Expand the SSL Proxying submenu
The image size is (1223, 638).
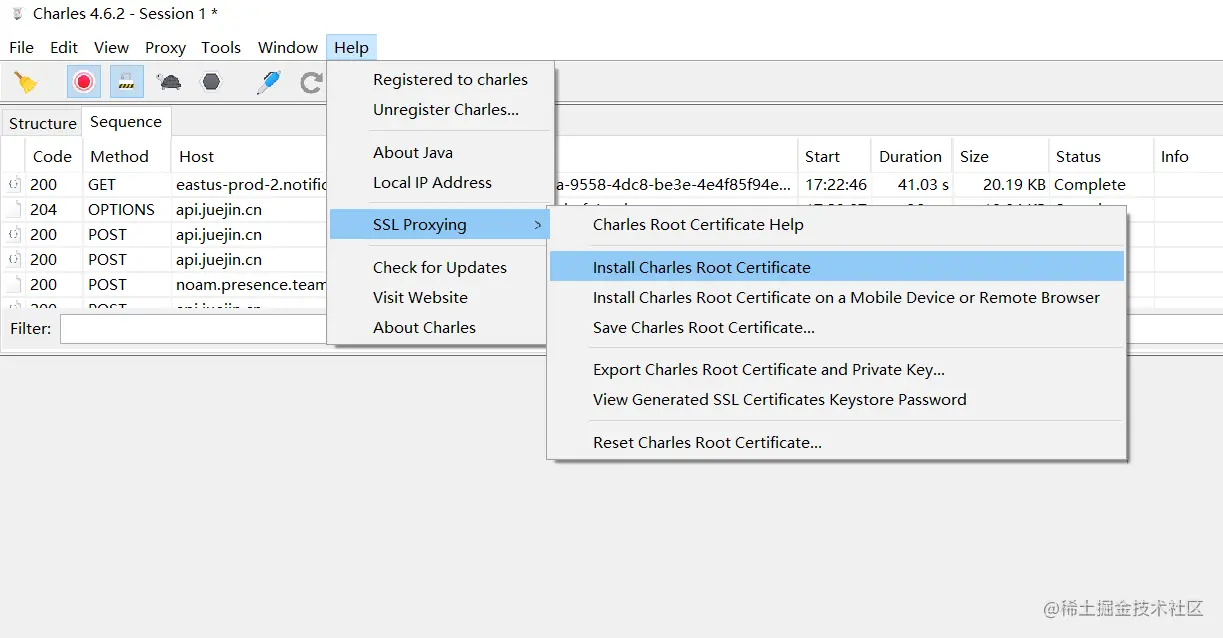click(x=439, y=224)
